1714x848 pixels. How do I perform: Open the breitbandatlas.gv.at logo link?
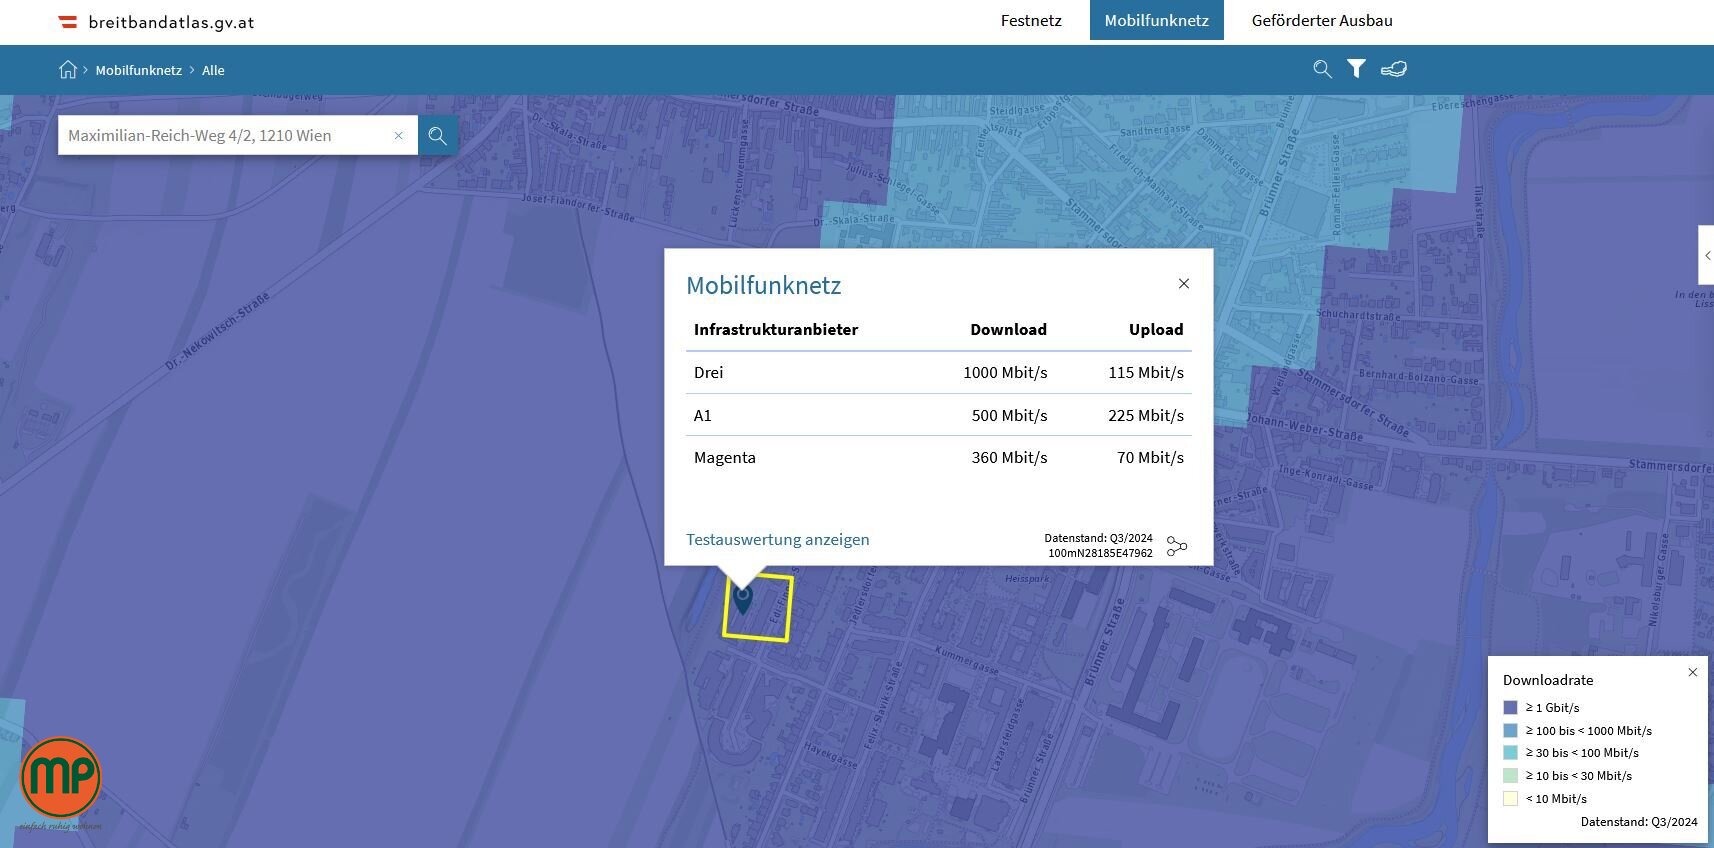coord(156,22)
